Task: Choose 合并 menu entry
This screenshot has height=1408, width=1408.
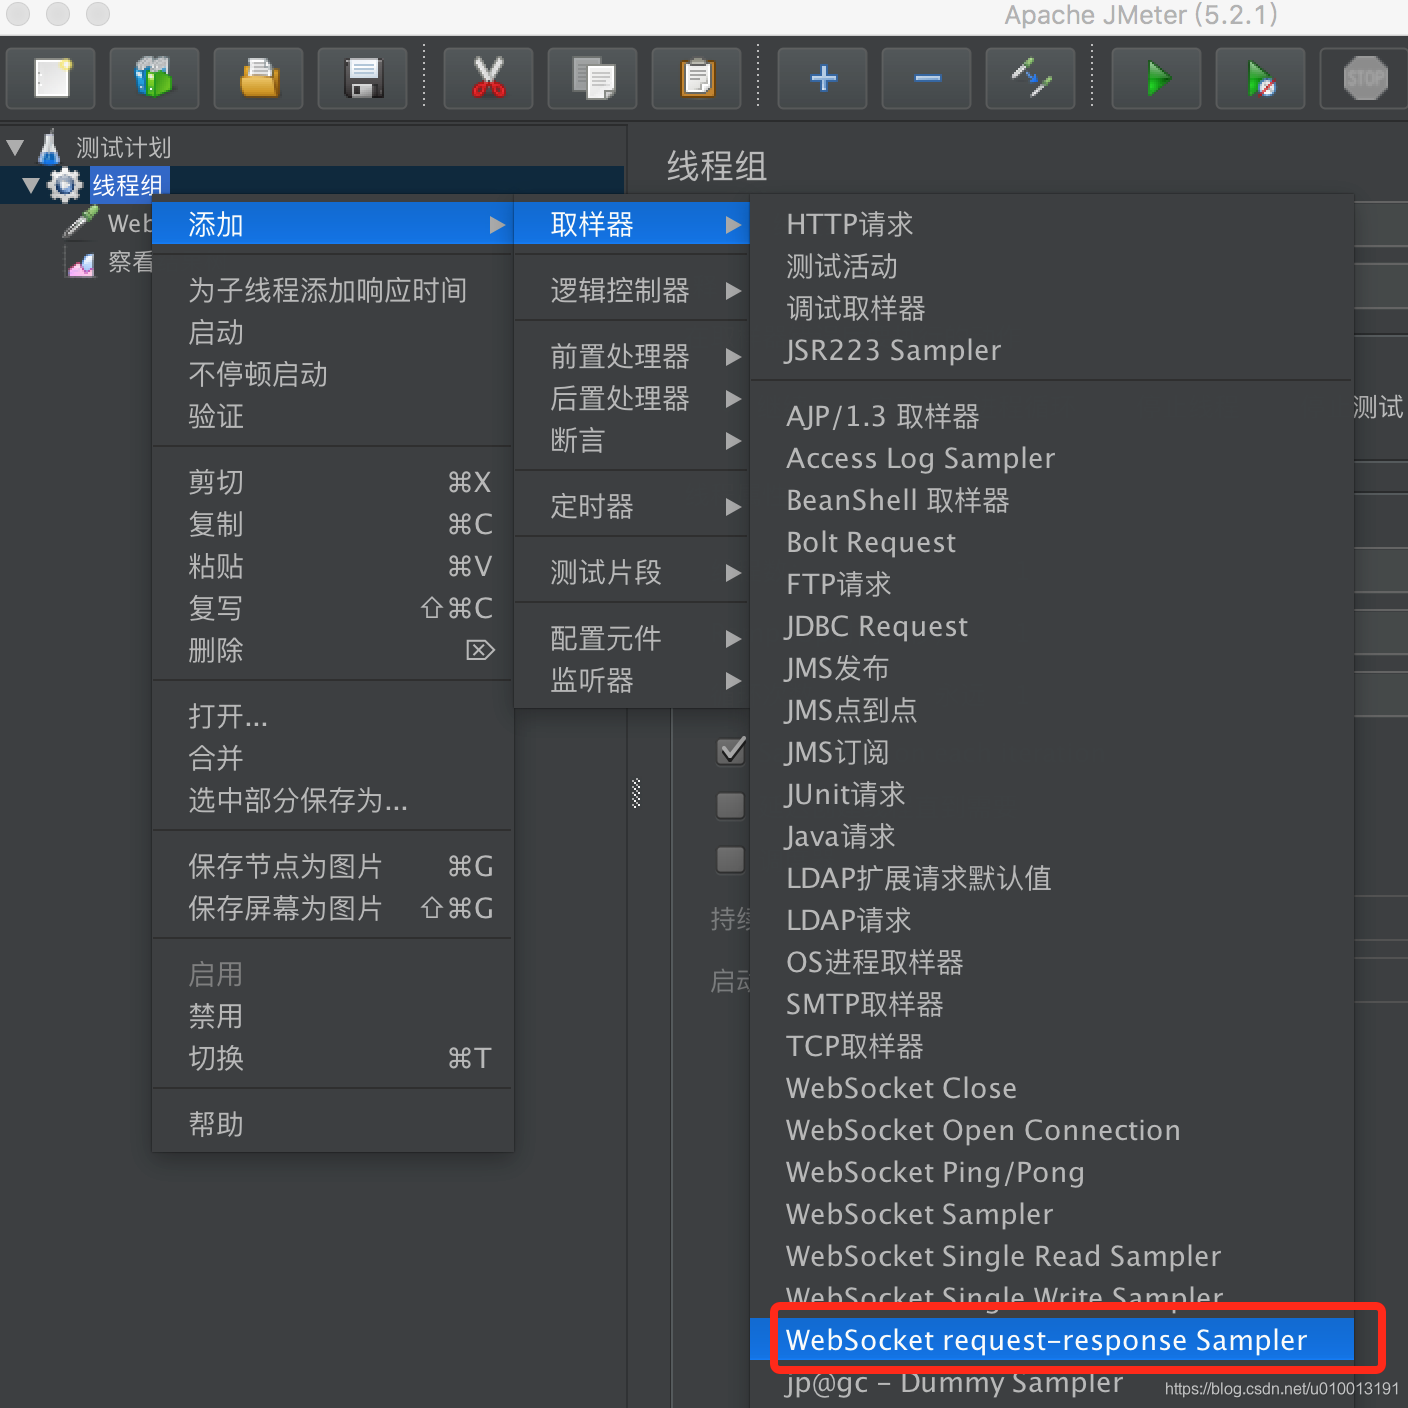Action: point(333,759)
